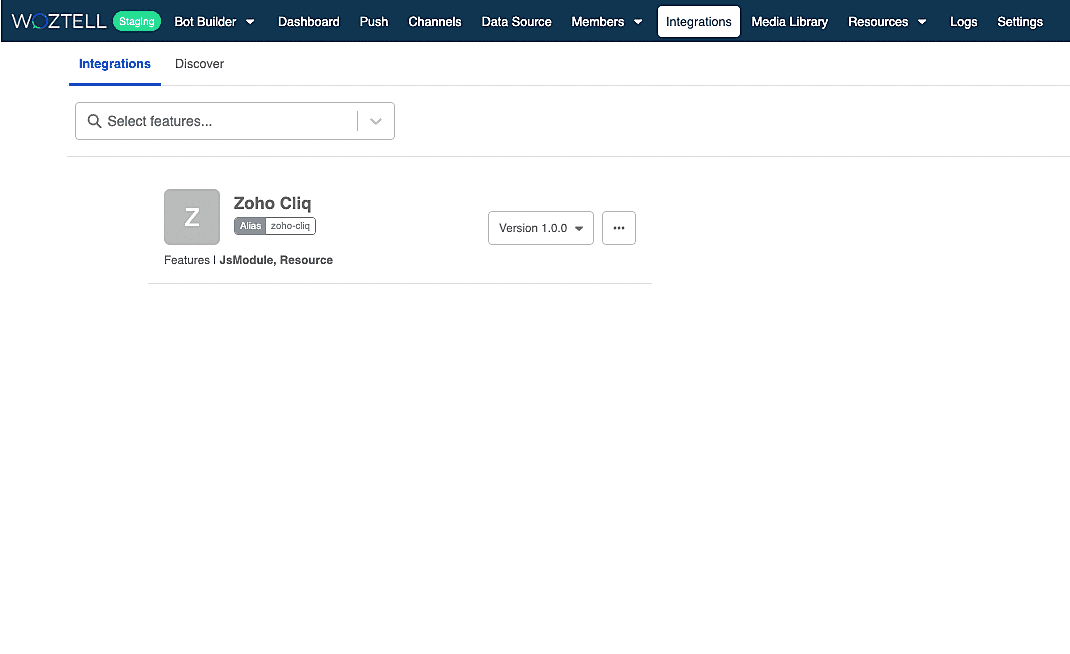Image resolution: width=1070 pixels, height=654 pixels.
Task: Expand the Members dropdown menu
Action: click(x=607, y=22)
